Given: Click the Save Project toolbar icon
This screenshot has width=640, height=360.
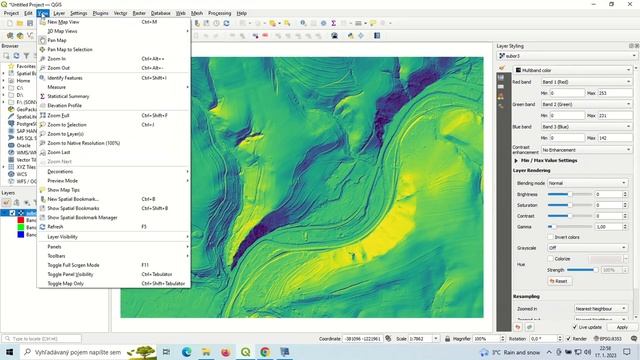Looking at the screenshot, I should [30, 23].
